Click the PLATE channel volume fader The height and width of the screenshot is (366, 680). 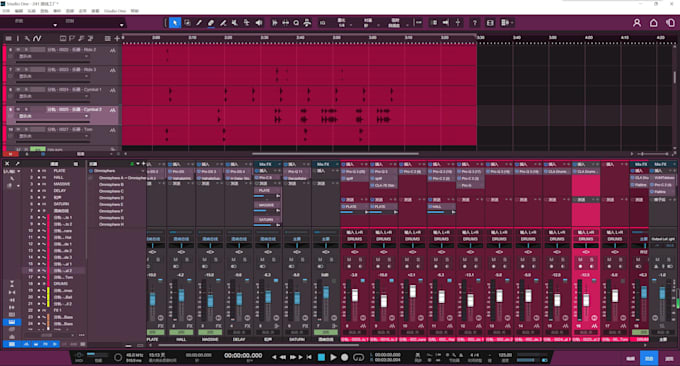pos(152,299)
